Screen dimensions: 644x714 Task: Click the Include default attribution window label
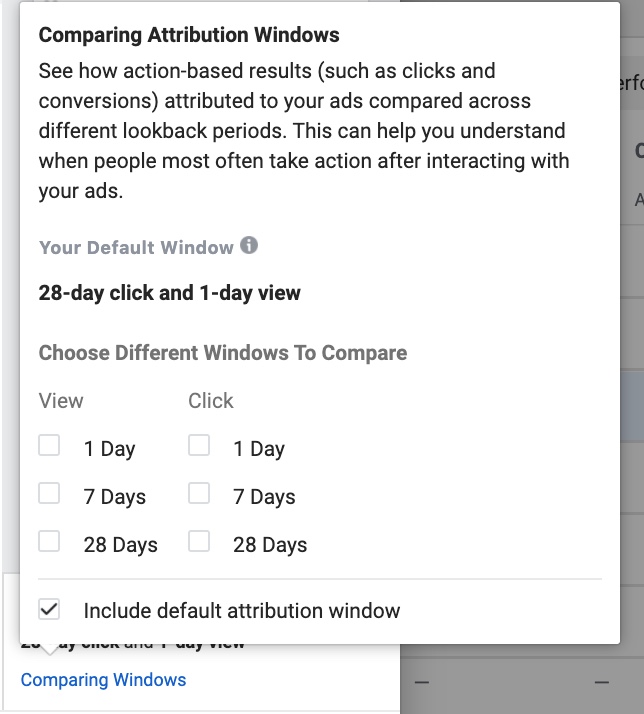click(x=242, y=611)
